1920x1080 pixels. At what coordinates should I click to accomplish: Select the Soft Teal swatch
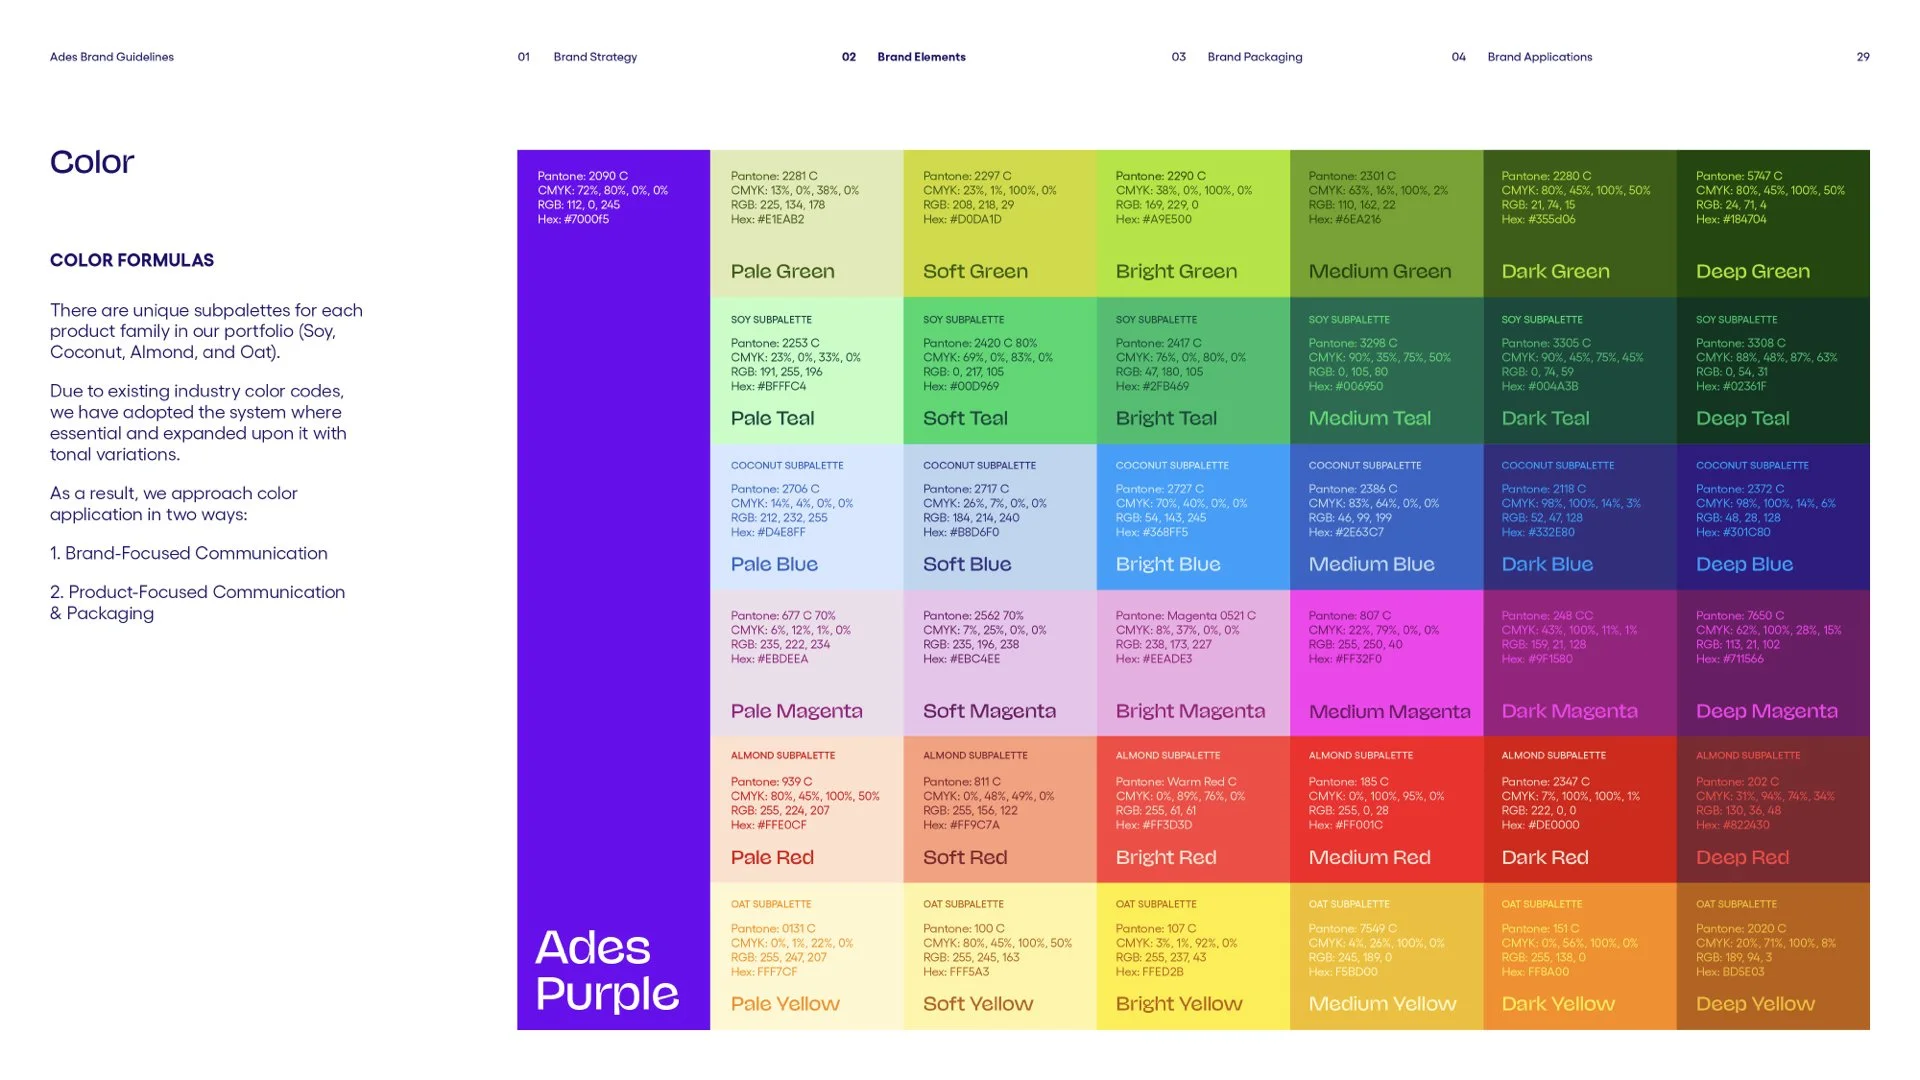pos(1000,370)
